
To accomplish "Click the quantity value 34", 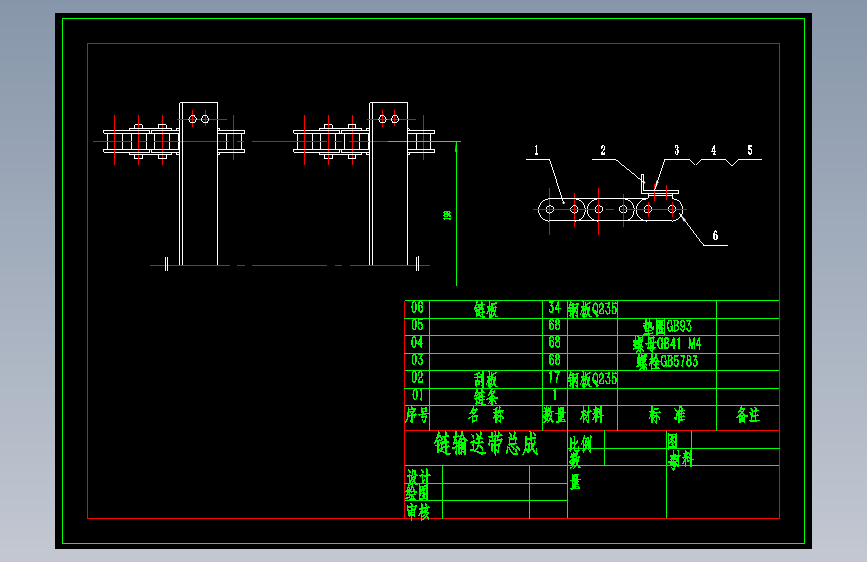I will [x=554, y=308].
